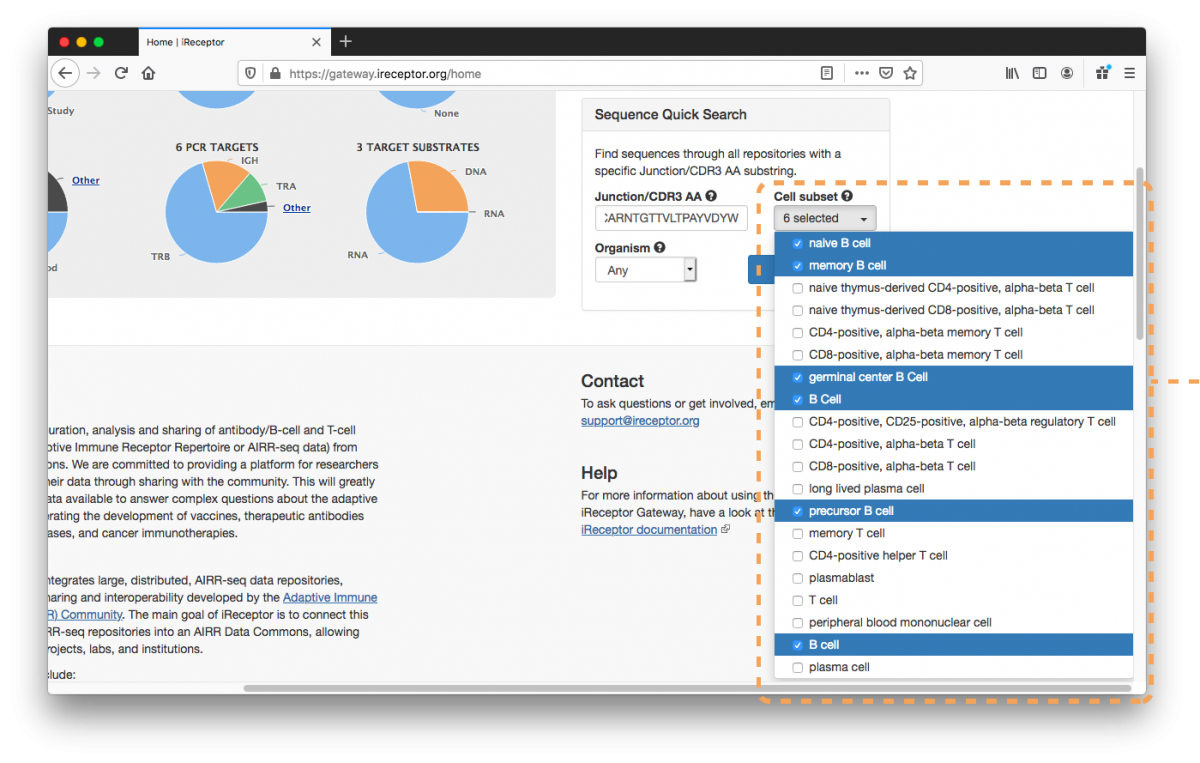Open the Organism 'Any' dropdown
The image size is (1200, 763).
coord(645,270)
